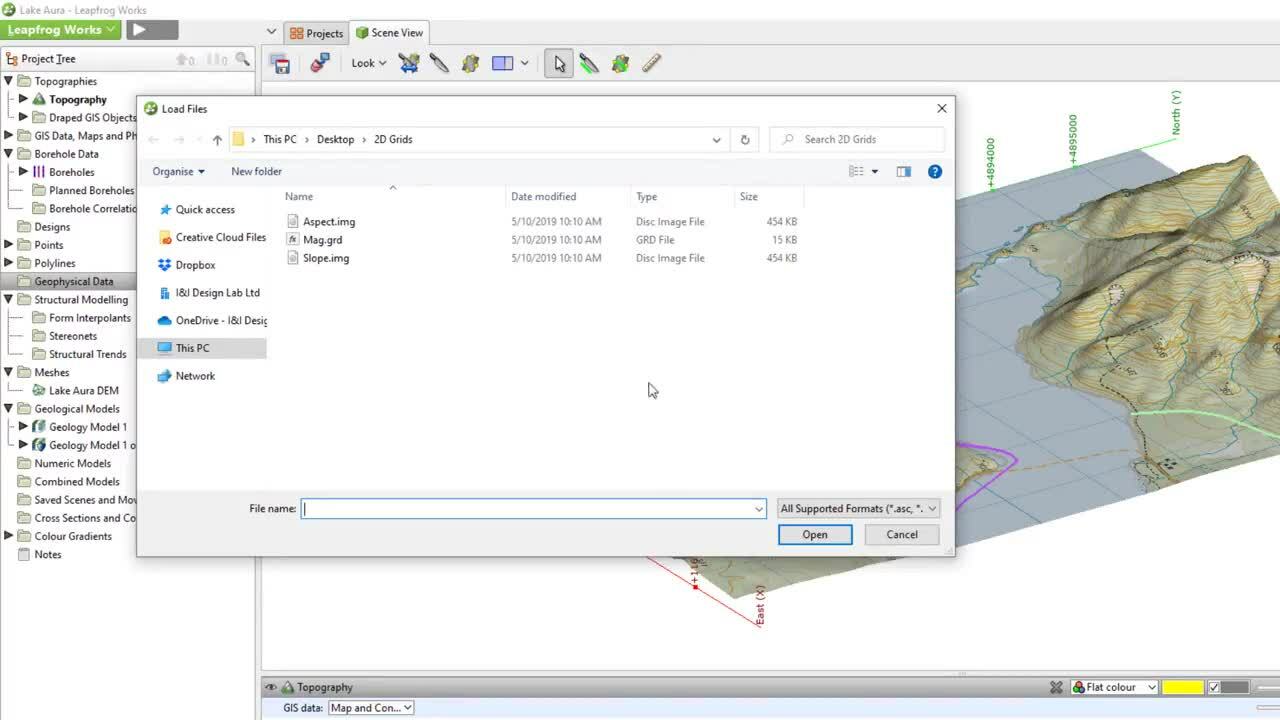The height and width of the screenshot is (720, 1280).
Task: Select Geophysical Data folder in tree
Action: click(x=73, y=281)
